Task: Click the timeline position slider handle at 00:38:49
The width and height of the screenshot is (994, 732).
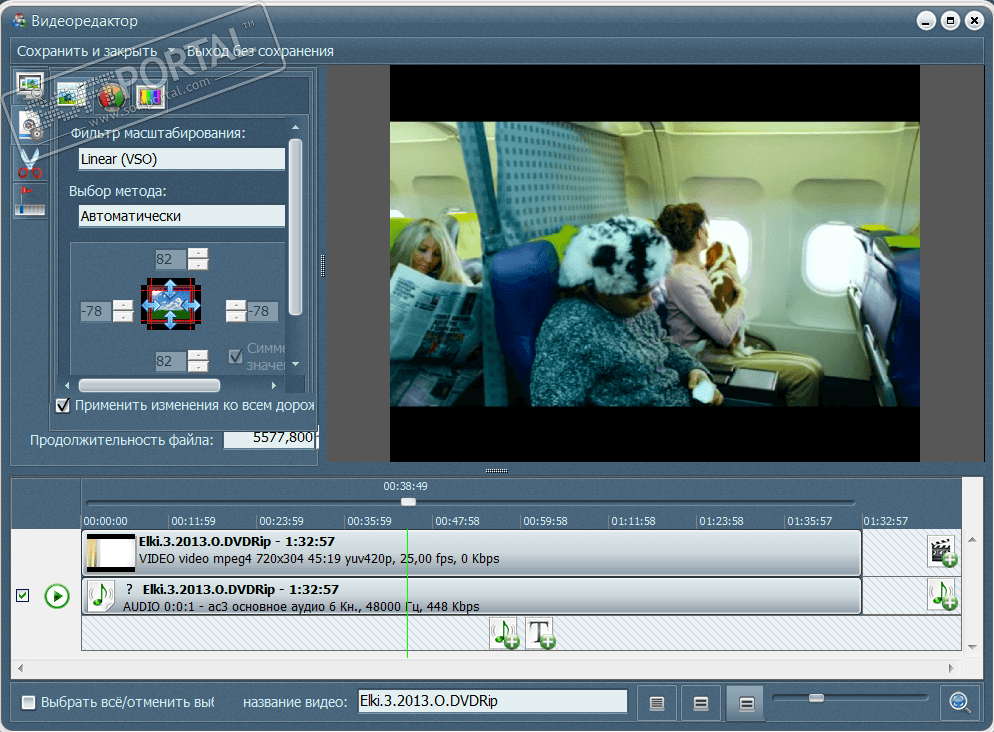Action: coord(408,502)
